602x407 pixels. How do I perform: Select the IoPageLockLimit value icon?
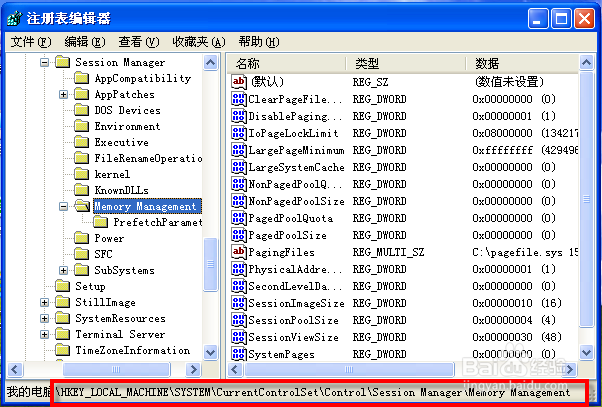pyautogui.click(x=238, y=133)
